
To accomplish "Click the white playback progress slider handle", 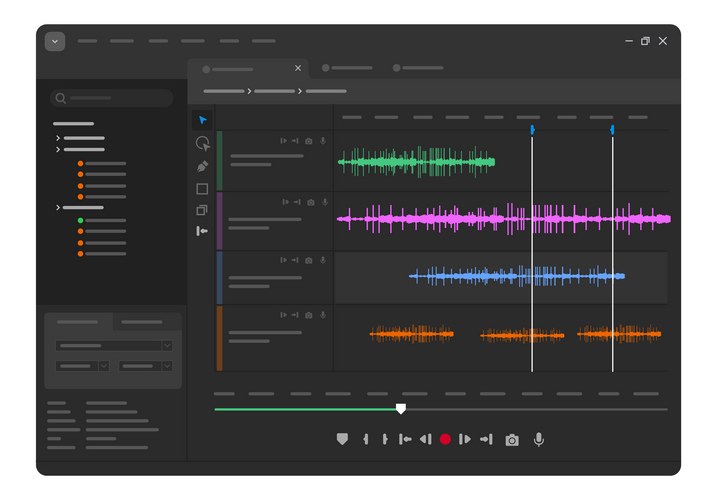I will 401,408.
